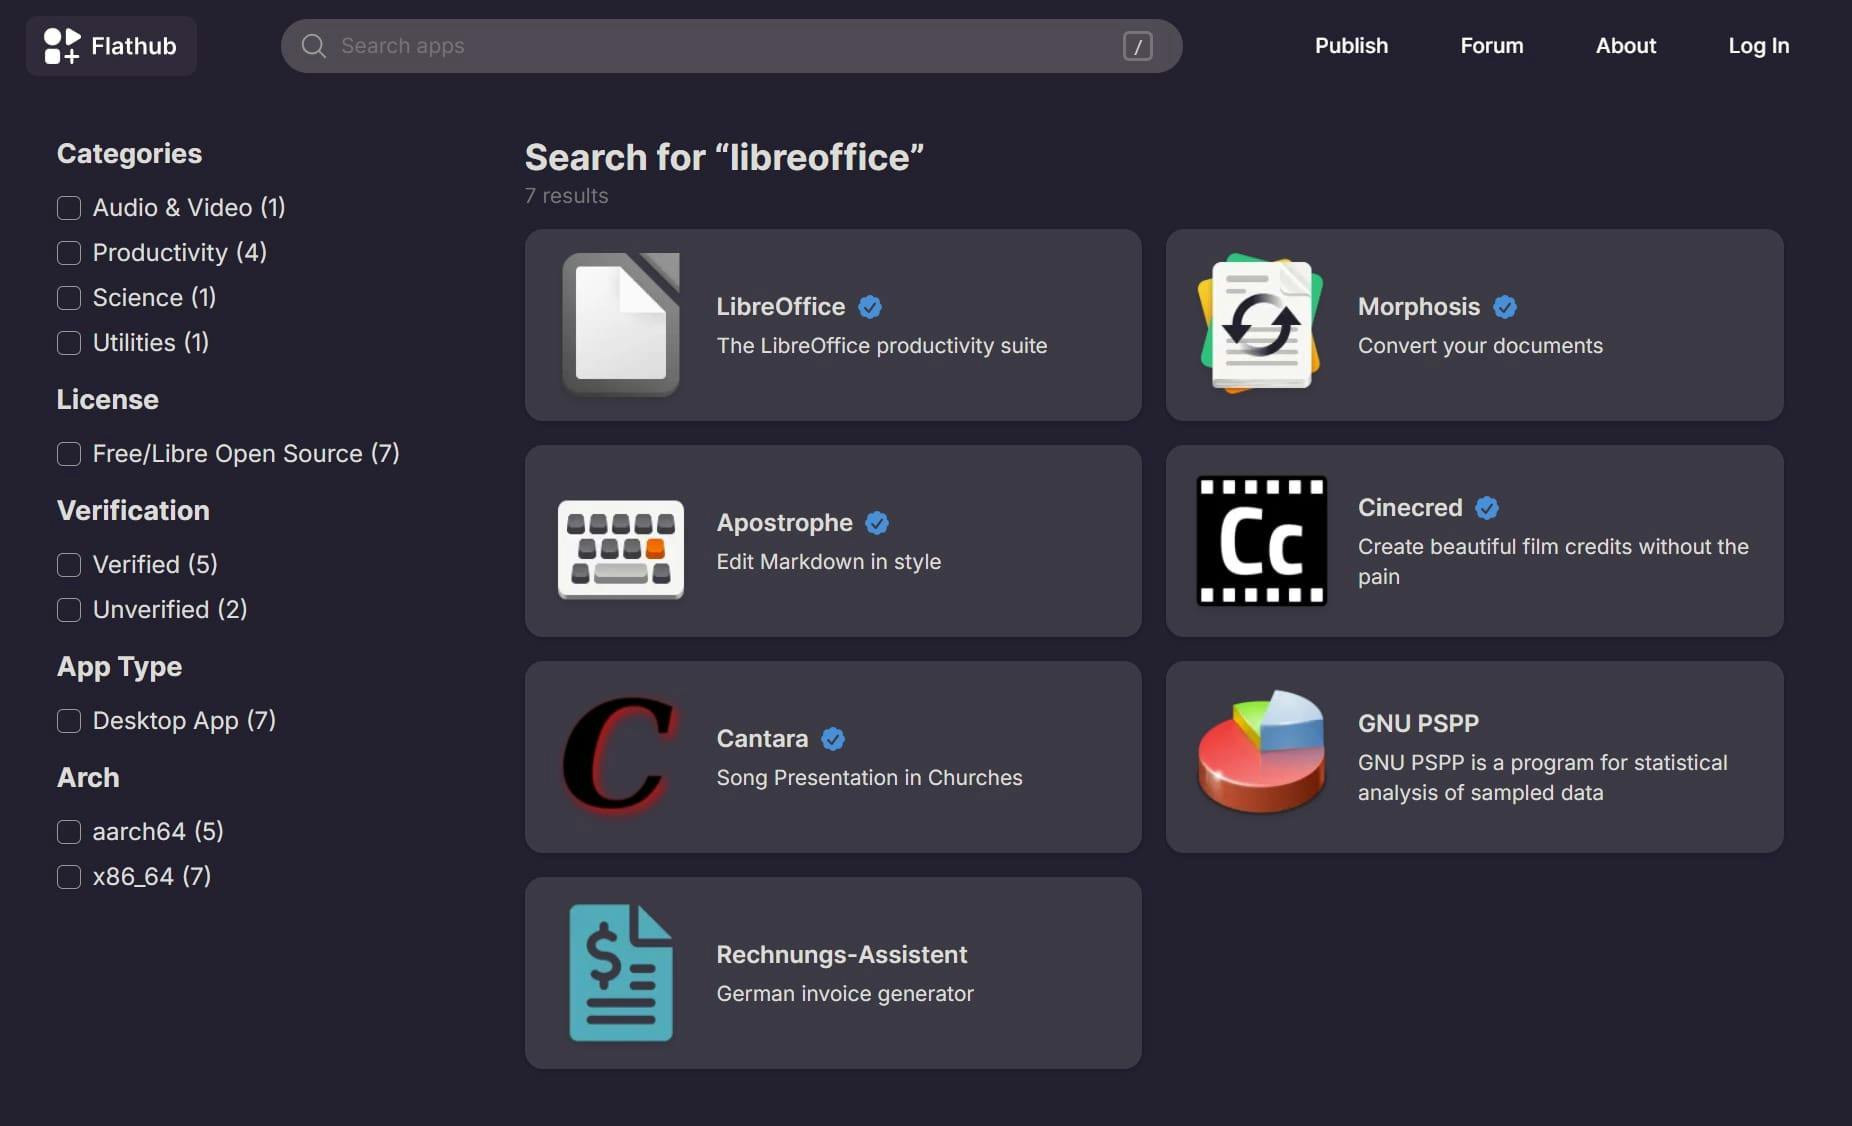Open the About page
1852x1126 pixels.
pyautogui.click(x=1625, y=46)
